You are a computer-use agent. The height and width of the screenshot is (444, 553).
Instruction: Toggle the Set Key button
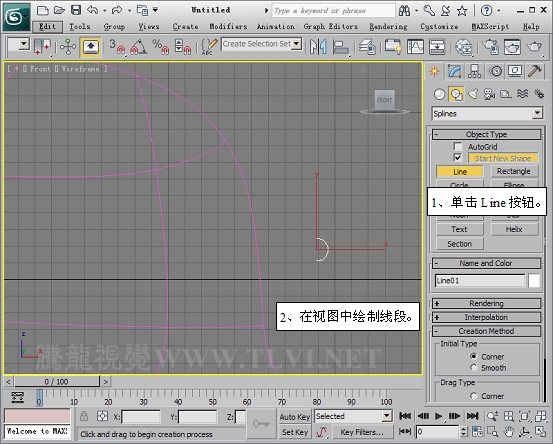(x=295, y=432)
